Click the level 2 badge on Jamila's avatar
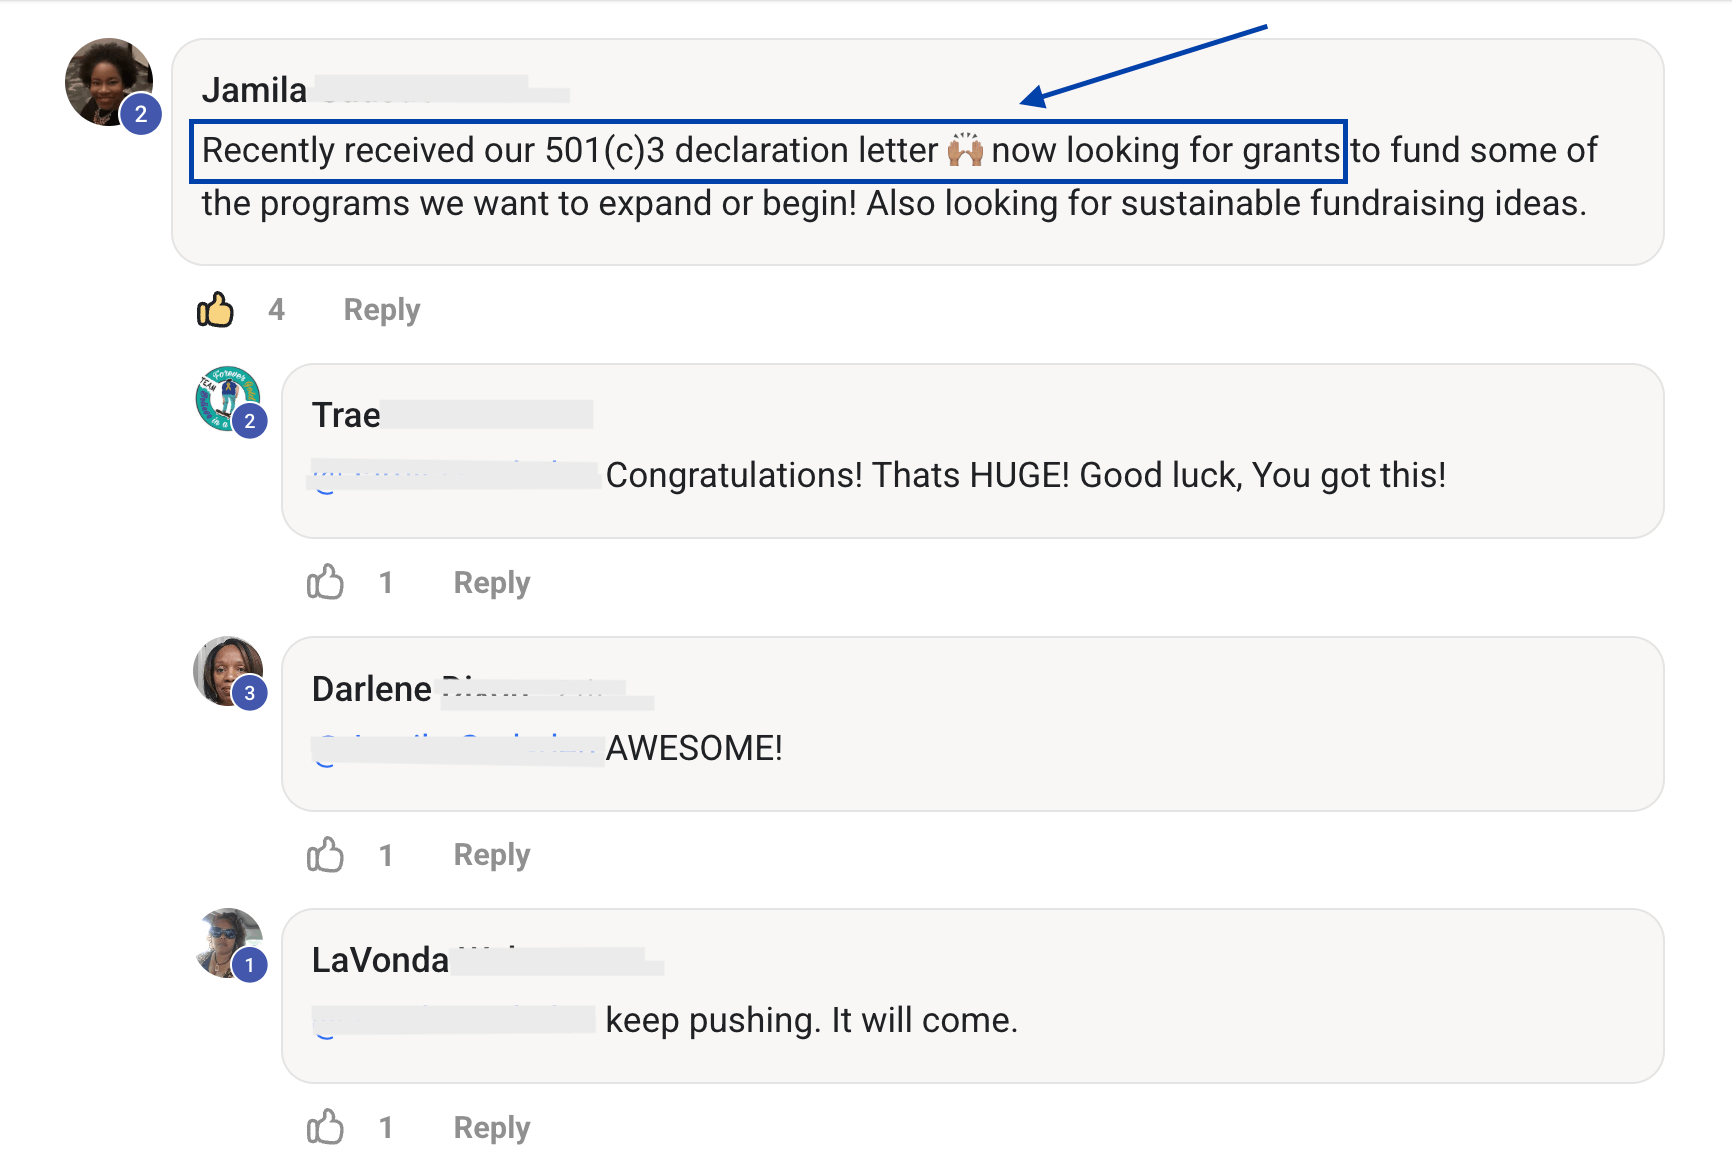The width and height of the screenshot is (1732, 1164). point(141,114)
